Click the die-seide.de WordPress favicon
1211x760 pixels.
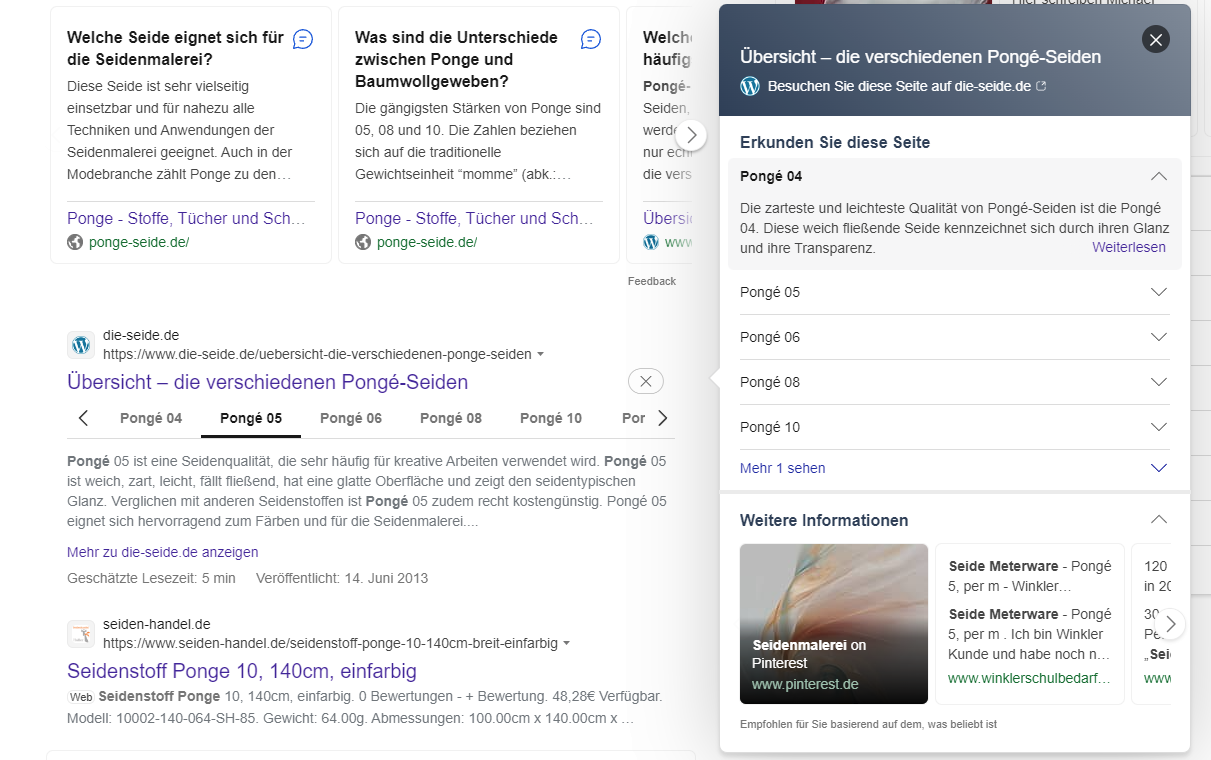point(81,345)
